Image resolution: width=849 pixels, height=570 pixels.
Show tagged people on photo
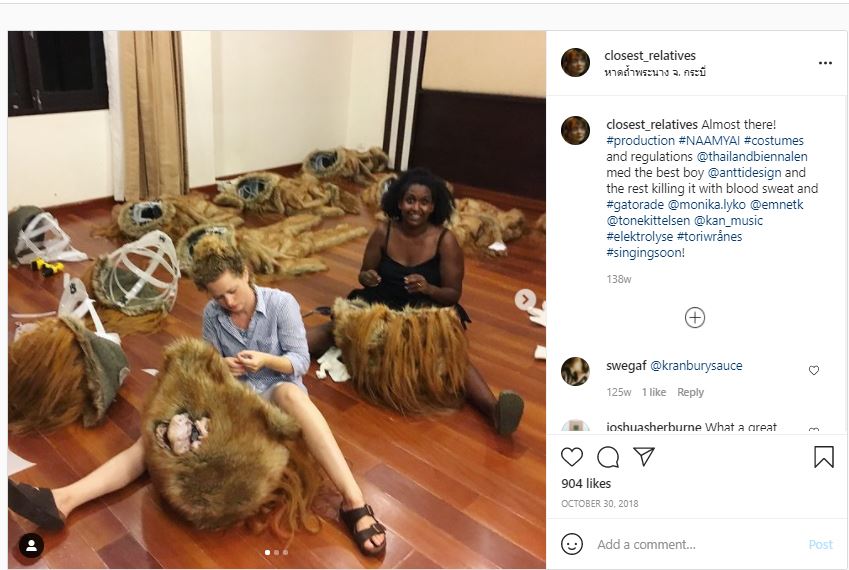[31, 546]
